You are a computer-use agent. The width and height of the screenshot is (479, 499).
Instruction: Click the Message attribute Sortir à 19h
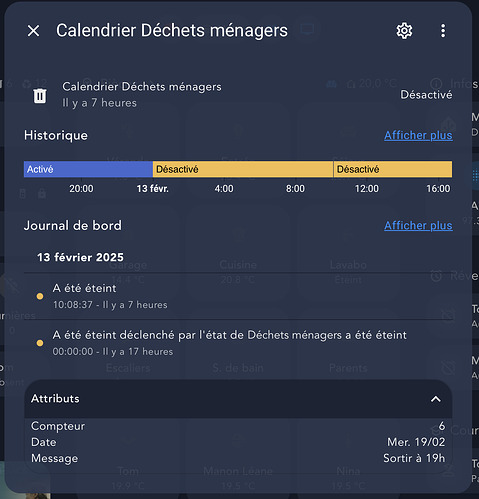pos(414,458)
